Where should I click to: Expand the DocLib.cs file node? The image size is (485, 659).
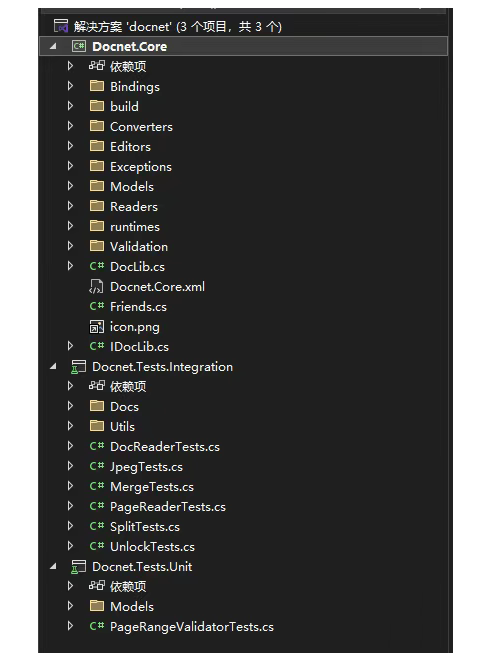[70, 266]
